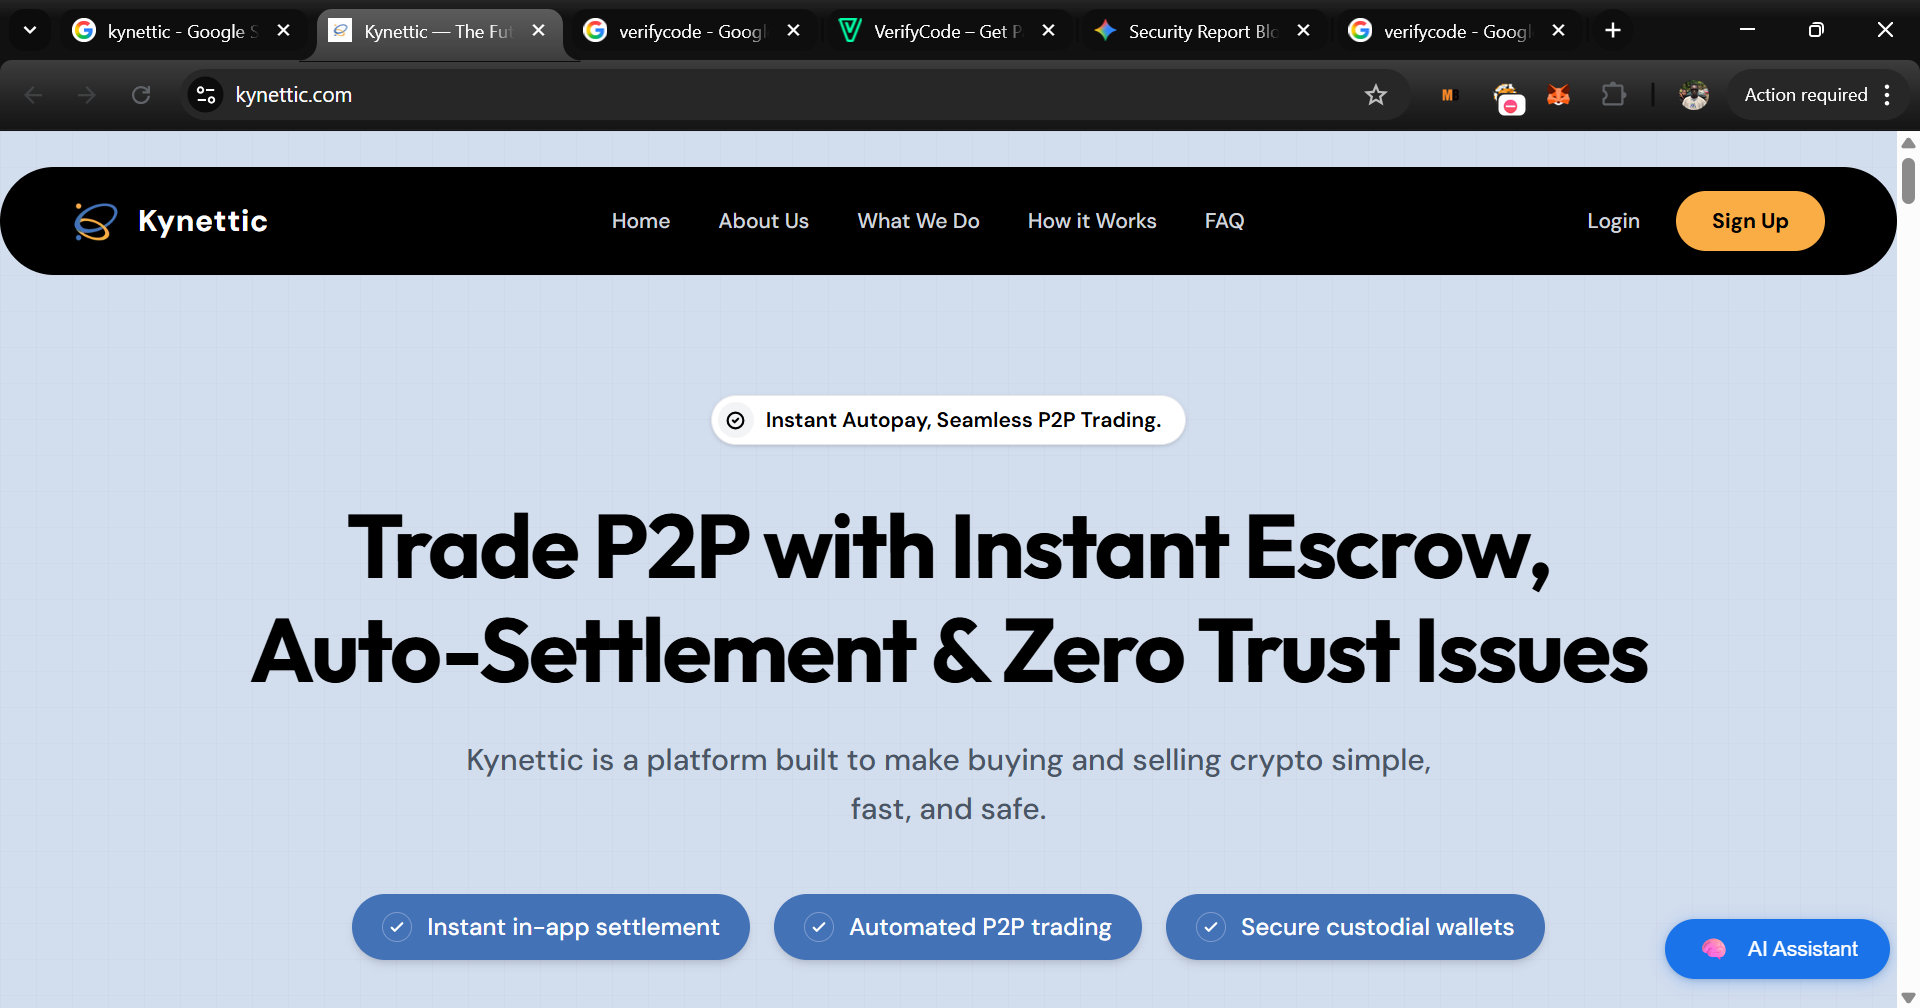The height and width of the screenshot is (1008, 1920).
Task: Click the Kynettic logo icon
Action: tap(93, 221)
